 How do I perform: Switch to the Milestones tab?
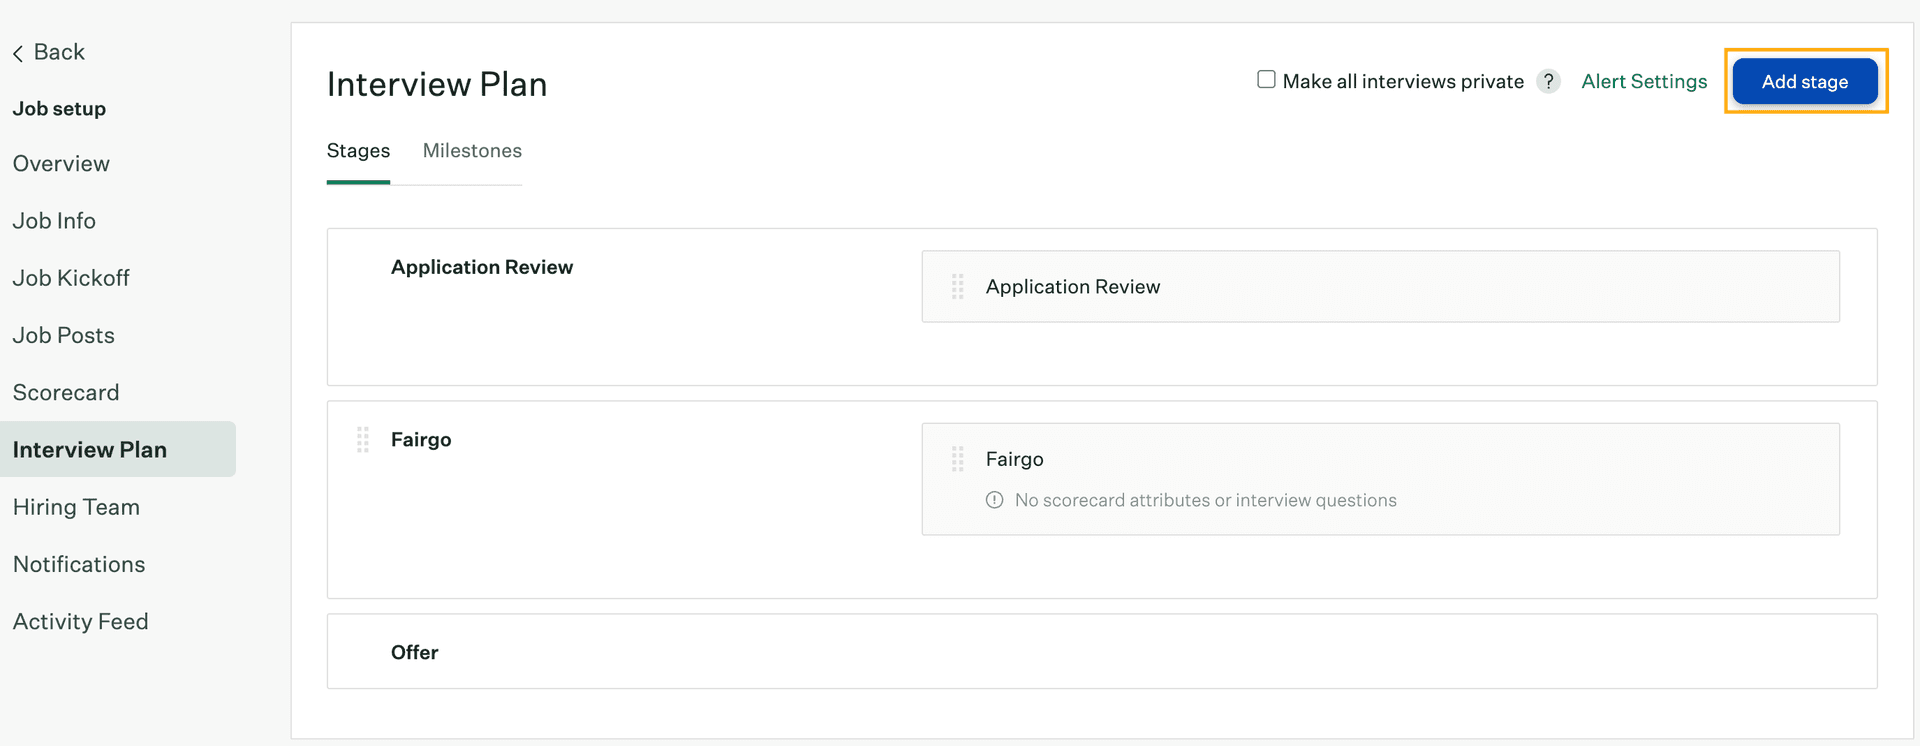[472, 151]
